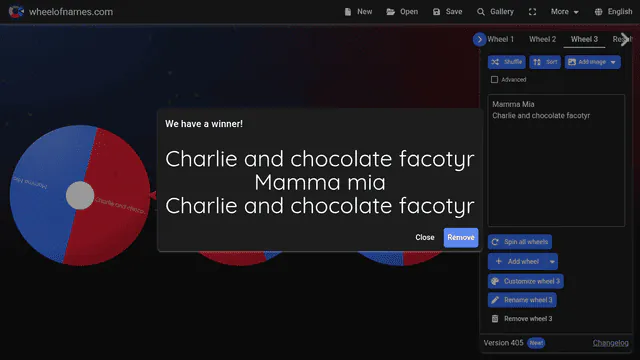
Task: Switch to the Wheel 2 tab
Action: click(542, 40)
